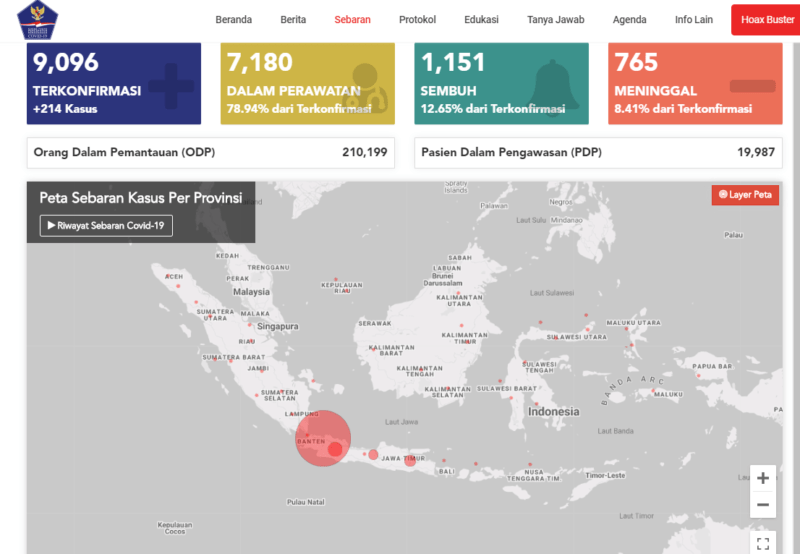Go to Tanya Jawab page

pos(555,19)
